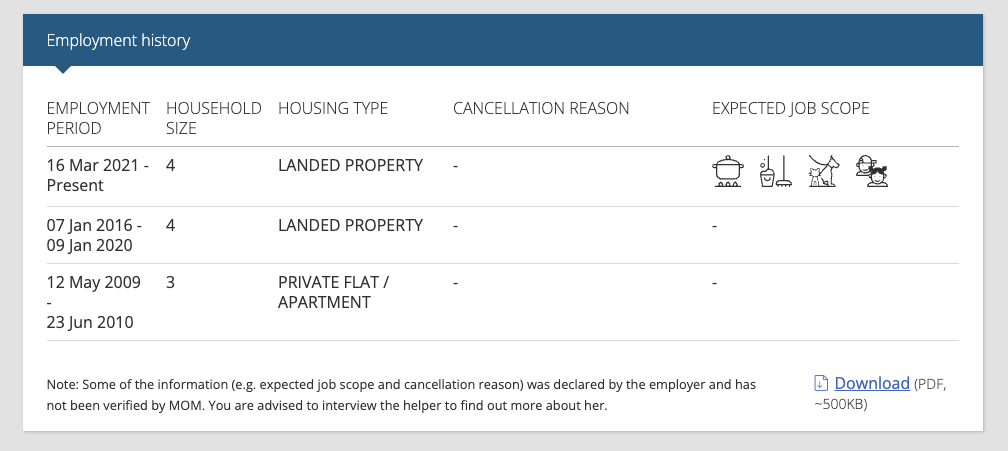Click the PDF download file icon
The height and width of the screenshot is (451, 1008).
coord(821,384)
